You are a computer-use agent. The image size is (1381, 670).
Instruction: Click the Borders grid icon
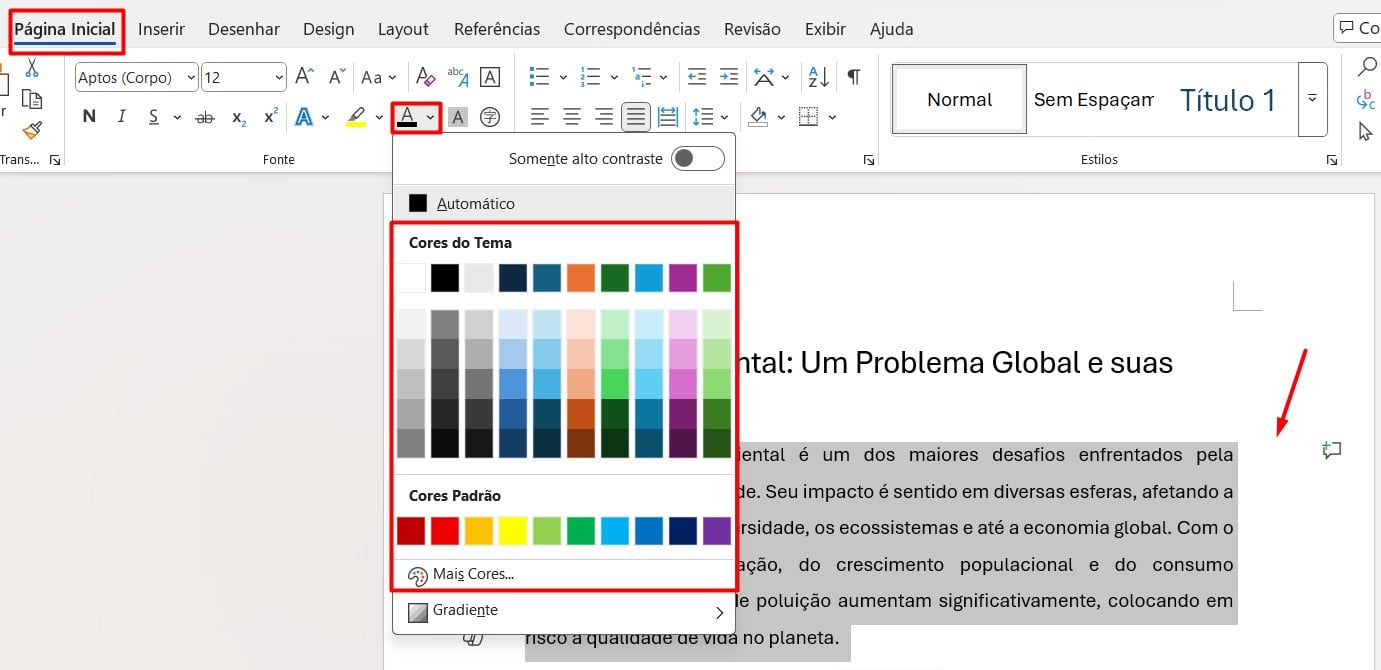point(809,117)
